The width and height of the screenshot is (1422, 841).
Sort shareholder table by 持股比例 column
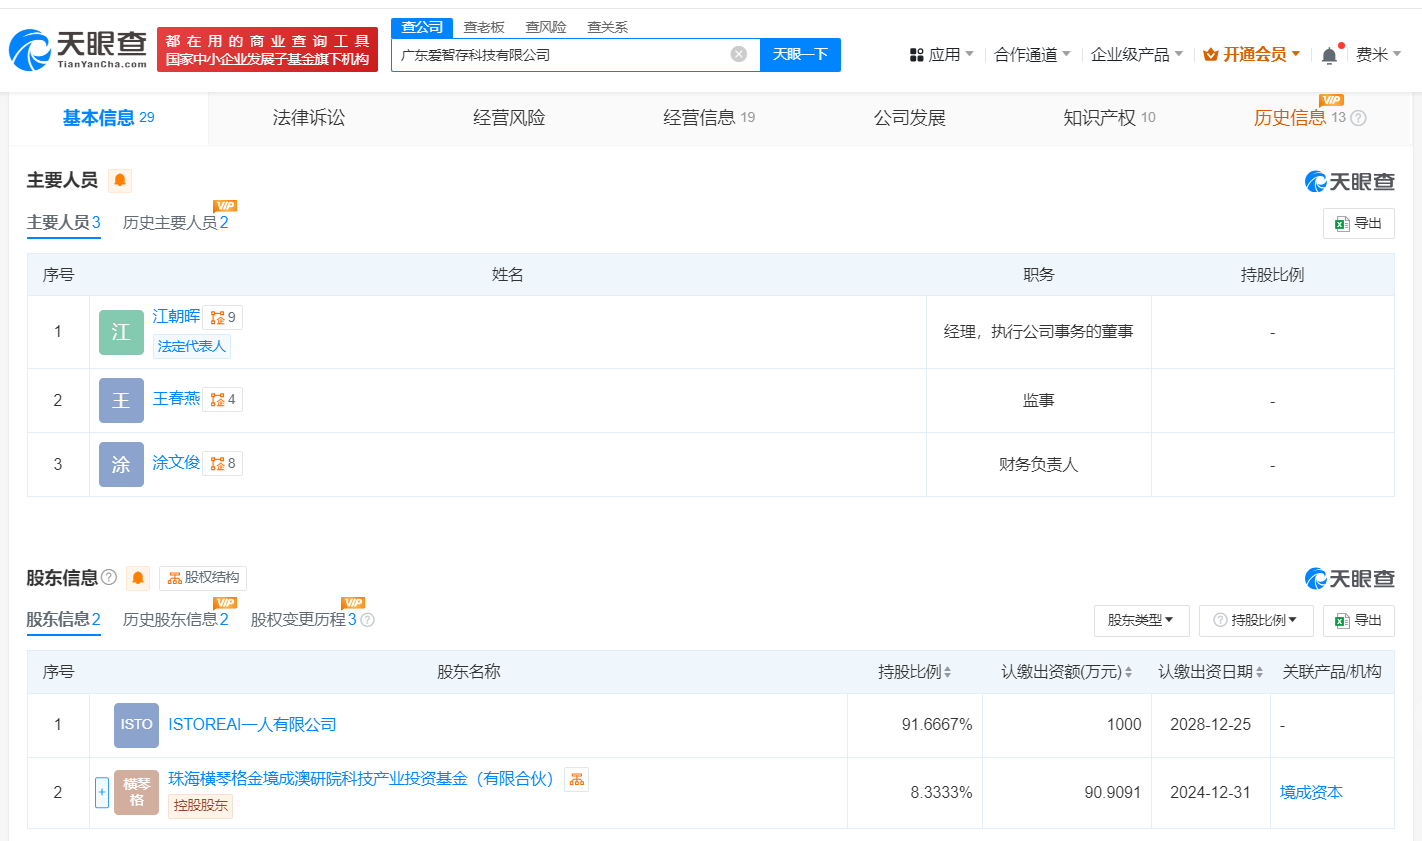click(914, 672)
